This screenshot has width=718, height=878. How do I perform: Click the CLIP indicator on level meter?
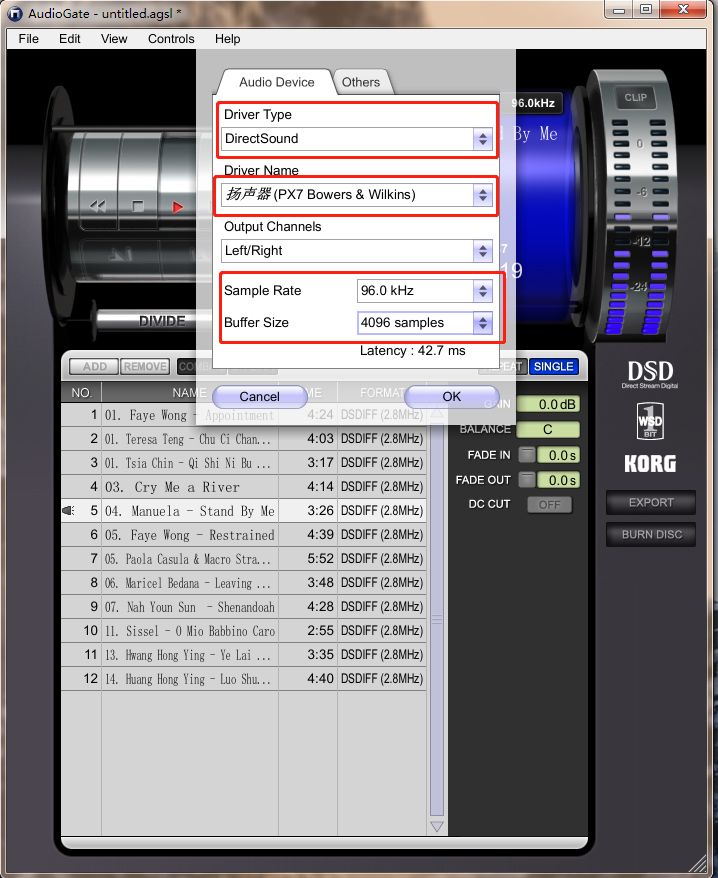coord(636,97)
